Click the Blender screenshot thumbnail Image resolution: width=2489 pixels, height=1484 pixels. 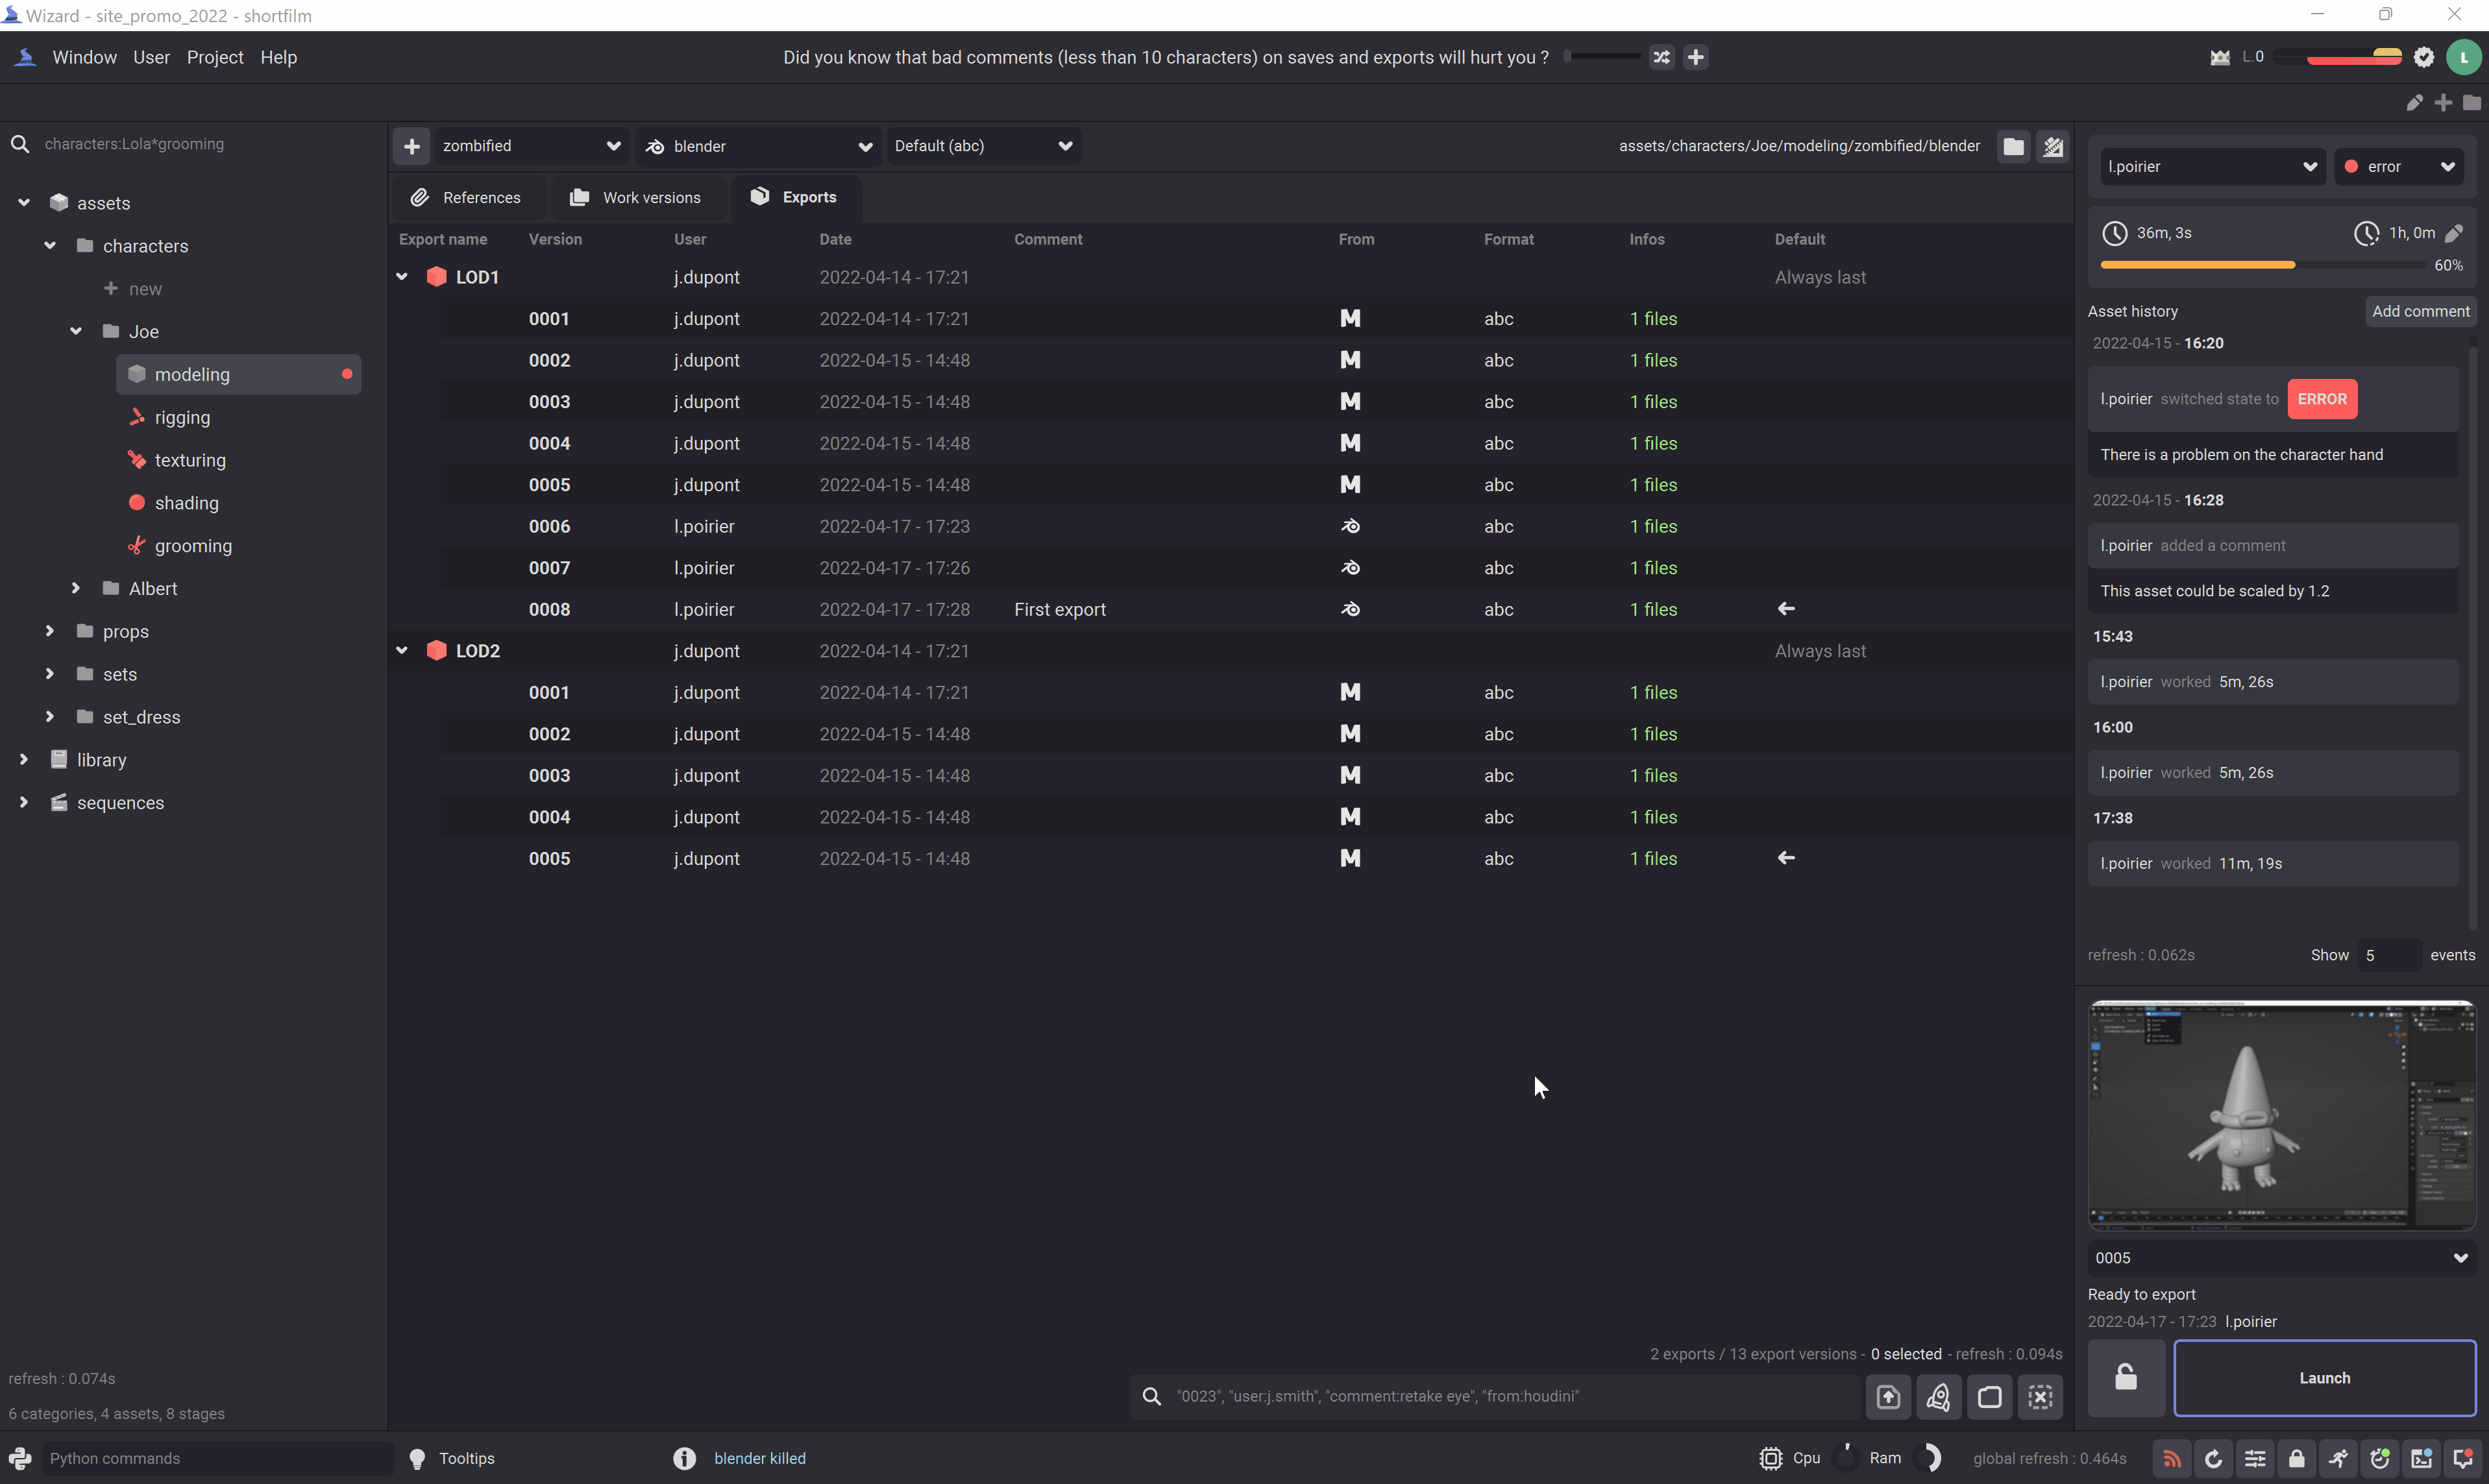pos(2282,1115)
